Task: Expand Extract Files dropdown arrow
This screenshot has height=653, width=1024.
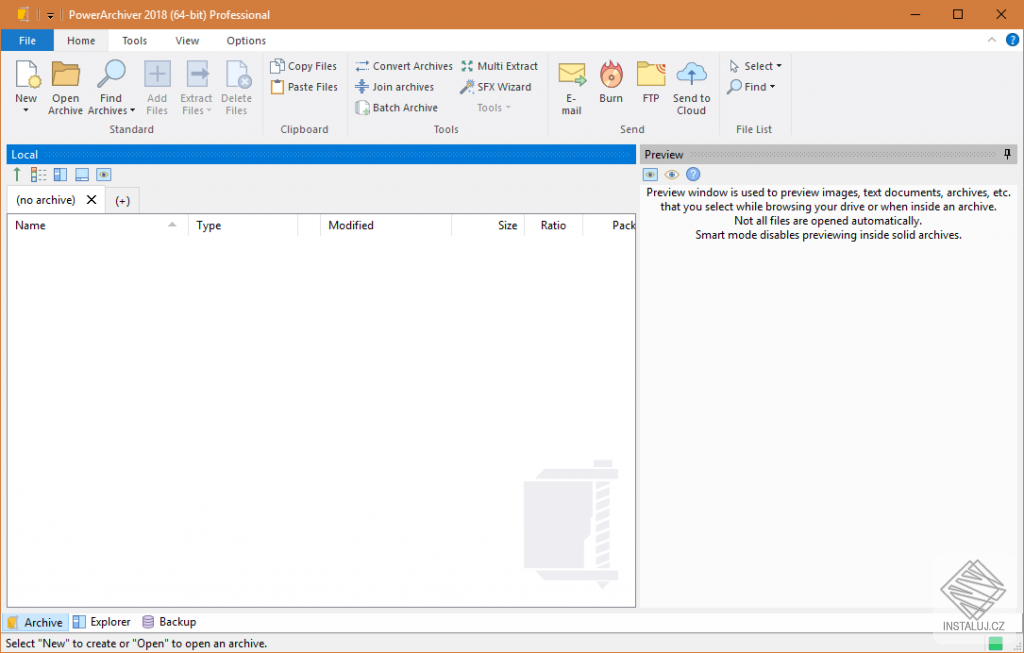Action: tap(209, 110)
